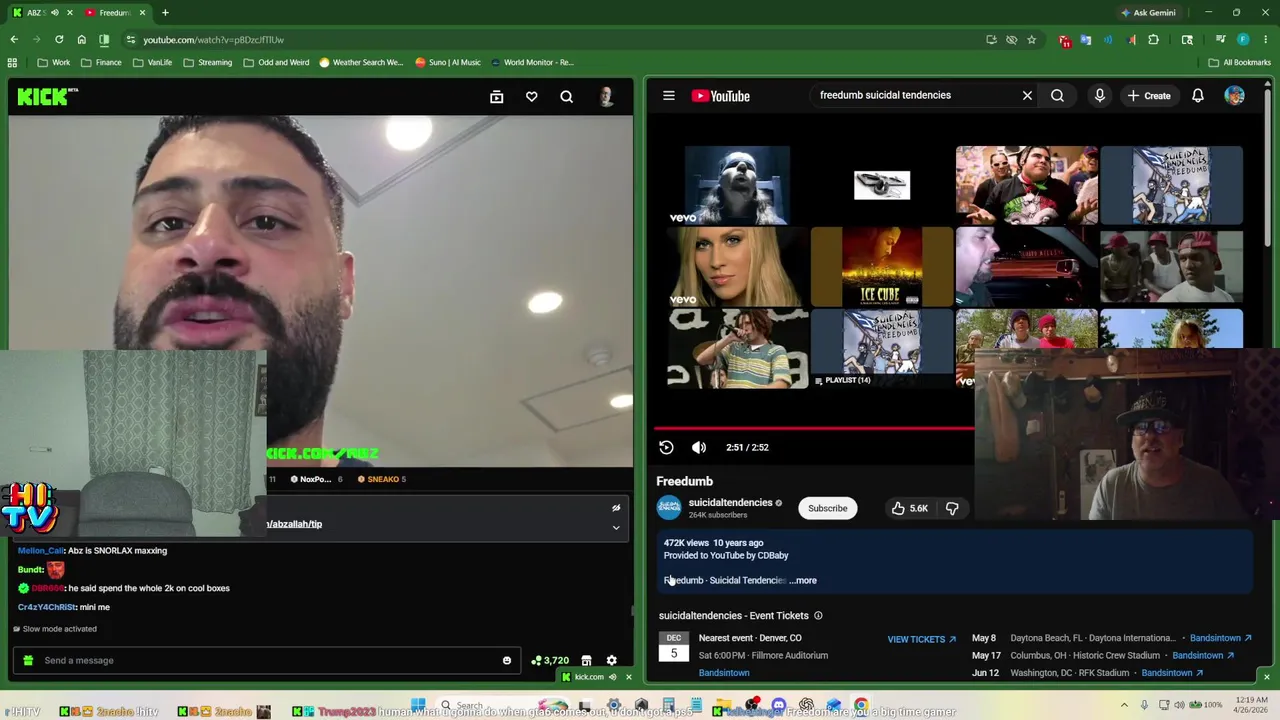Open the Odd and Weird bookmarks folder
The width and height of the screenshot is (1280, 720).
[275, 62]
